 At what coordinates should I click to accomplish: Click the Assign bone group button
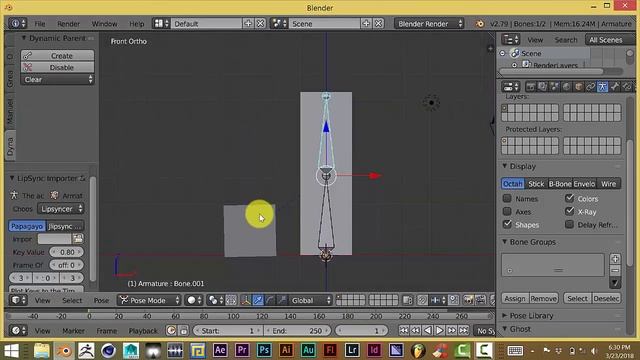point(515,298)
